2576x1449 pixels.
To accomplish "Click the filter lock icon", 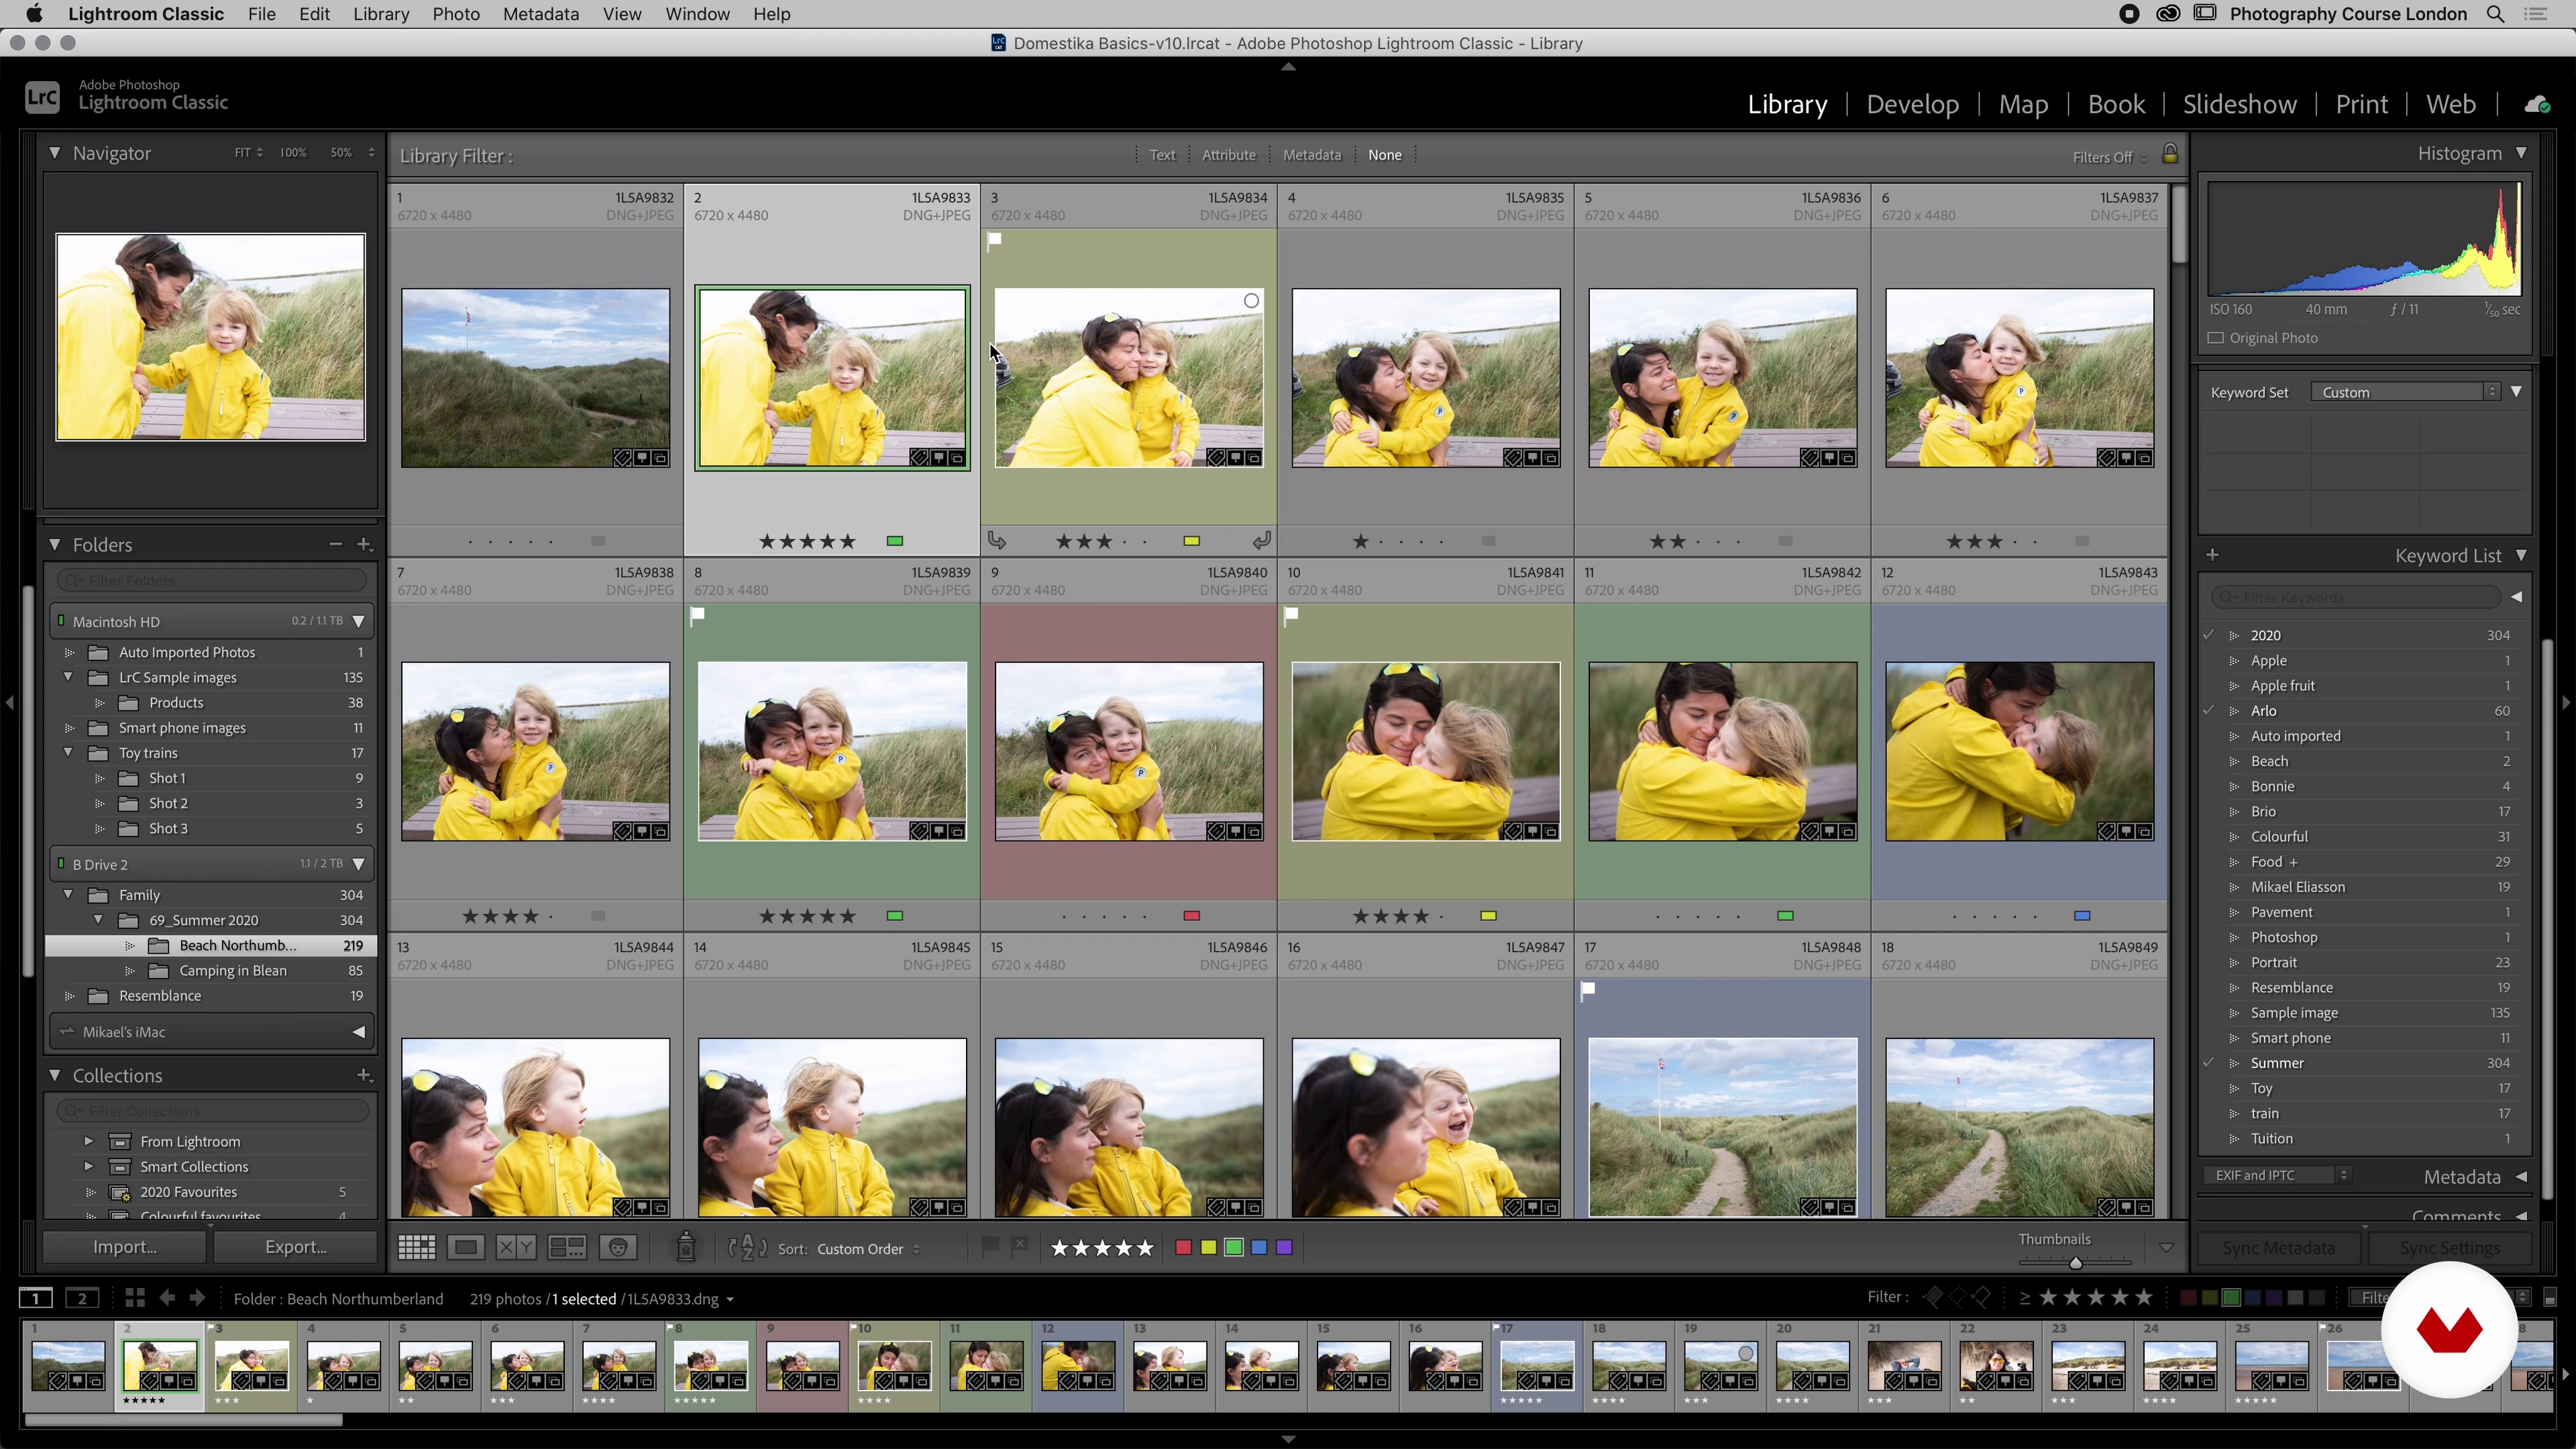I will [2169, 155].
